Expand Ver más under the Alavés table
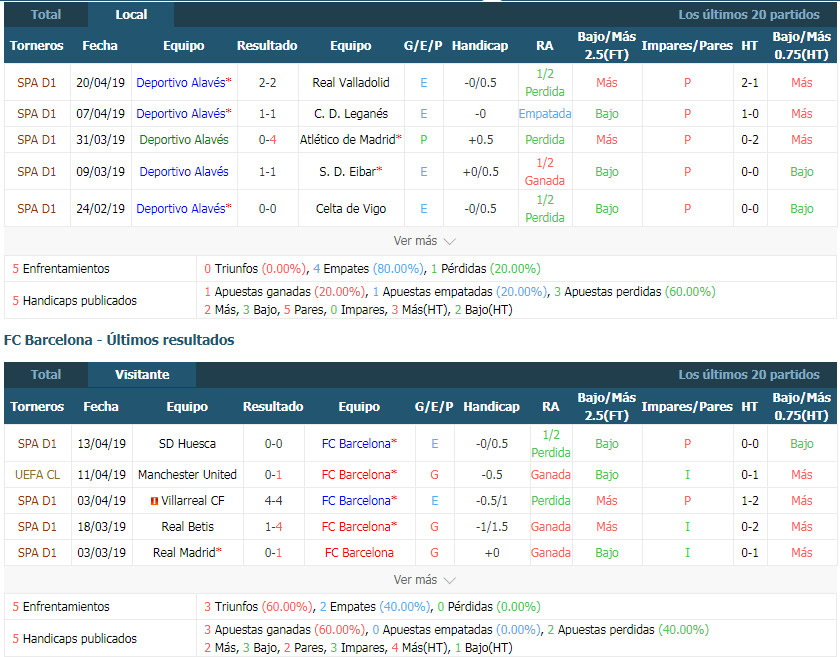 [x=424, y=241]
